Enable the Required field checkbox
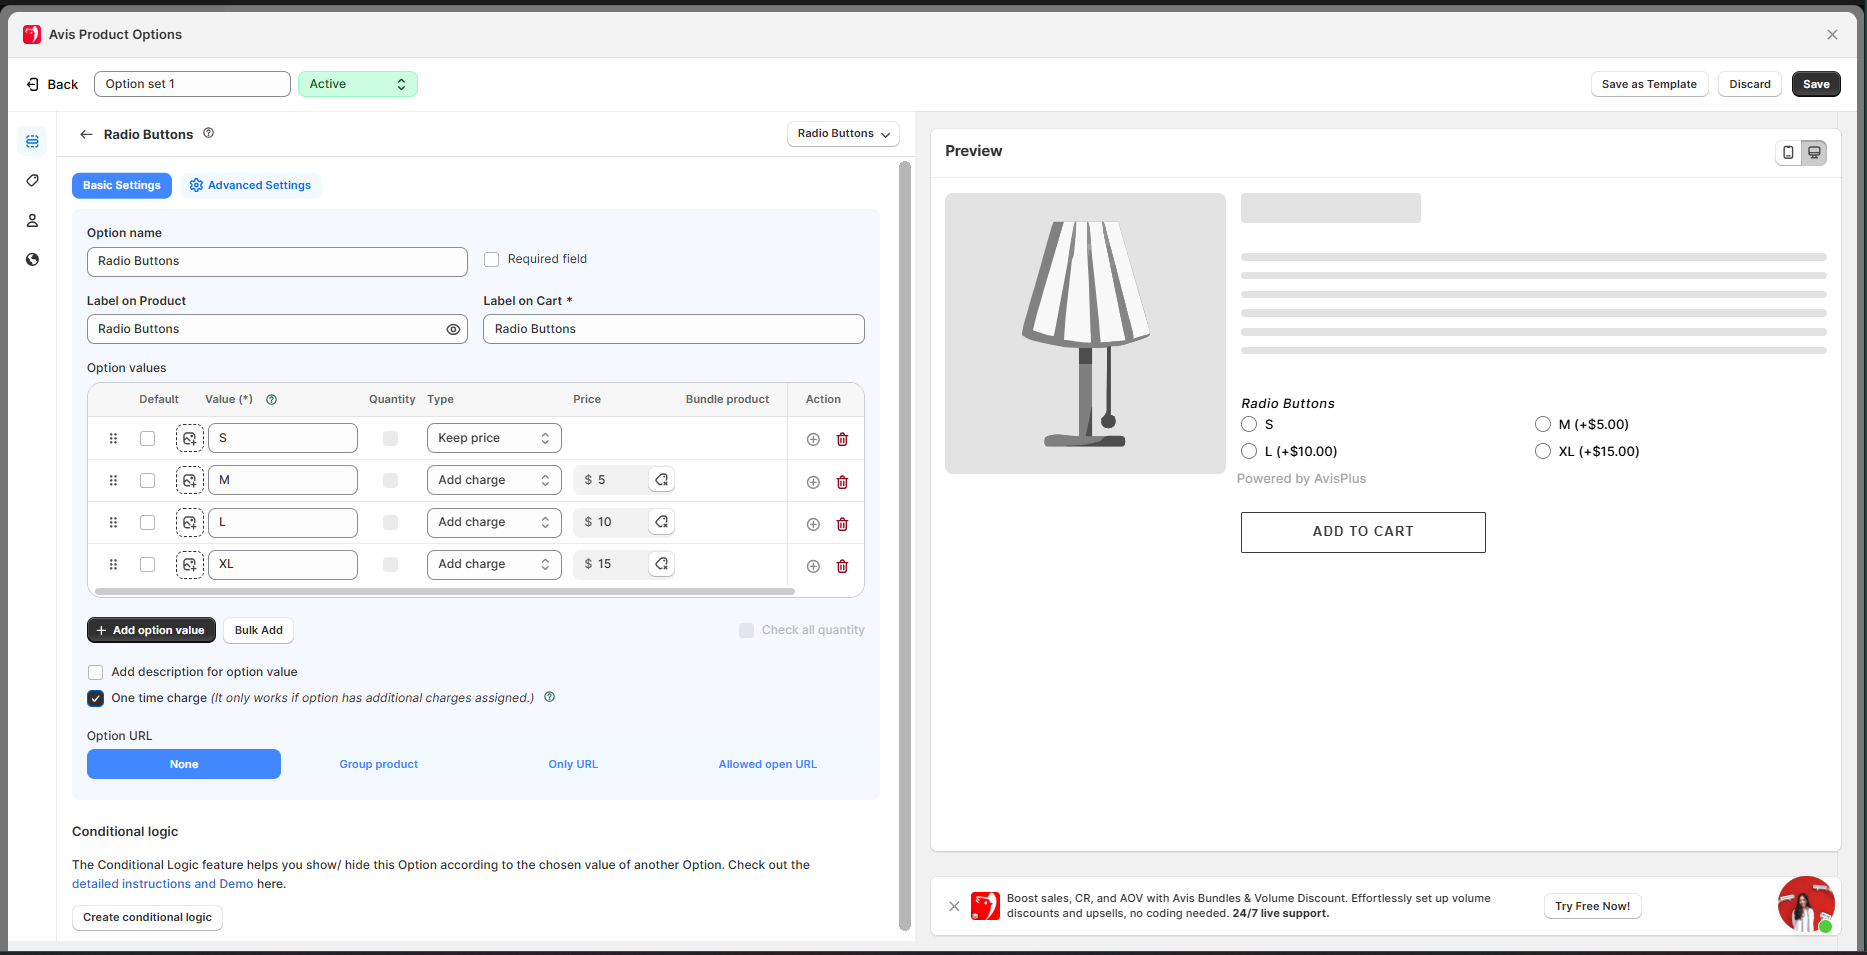The height and width of the screenshot is (955, 1867). coord(492,259)
